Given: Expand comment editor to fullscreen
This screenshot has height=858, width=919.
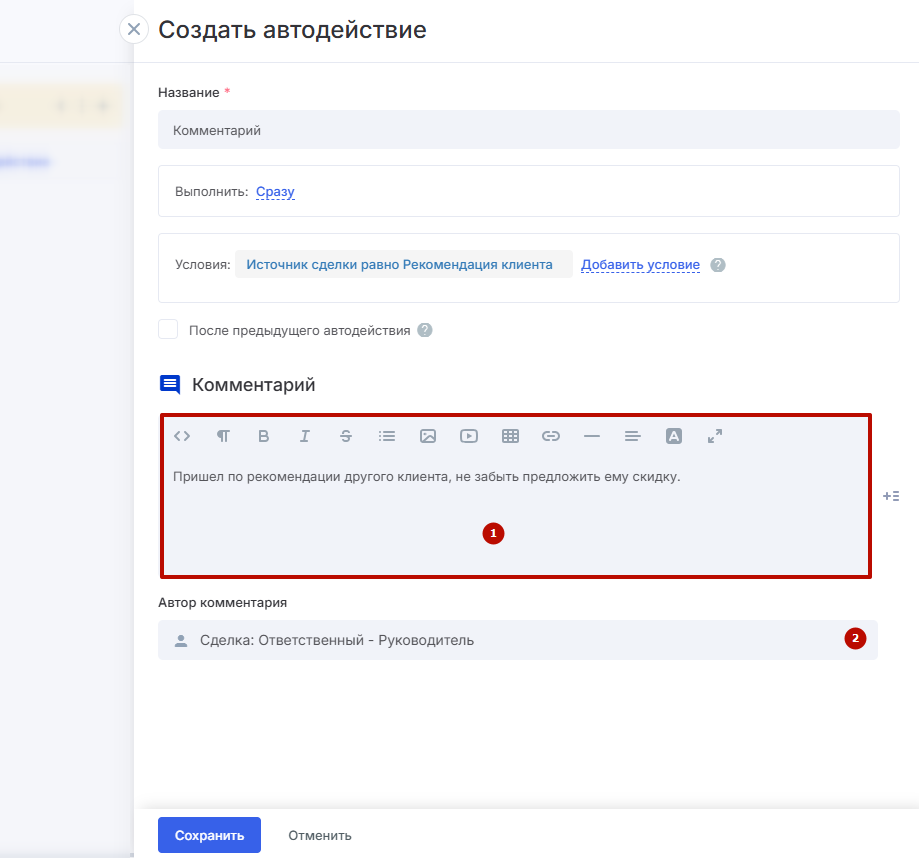Looking at the screenshot, I should 715,436.
